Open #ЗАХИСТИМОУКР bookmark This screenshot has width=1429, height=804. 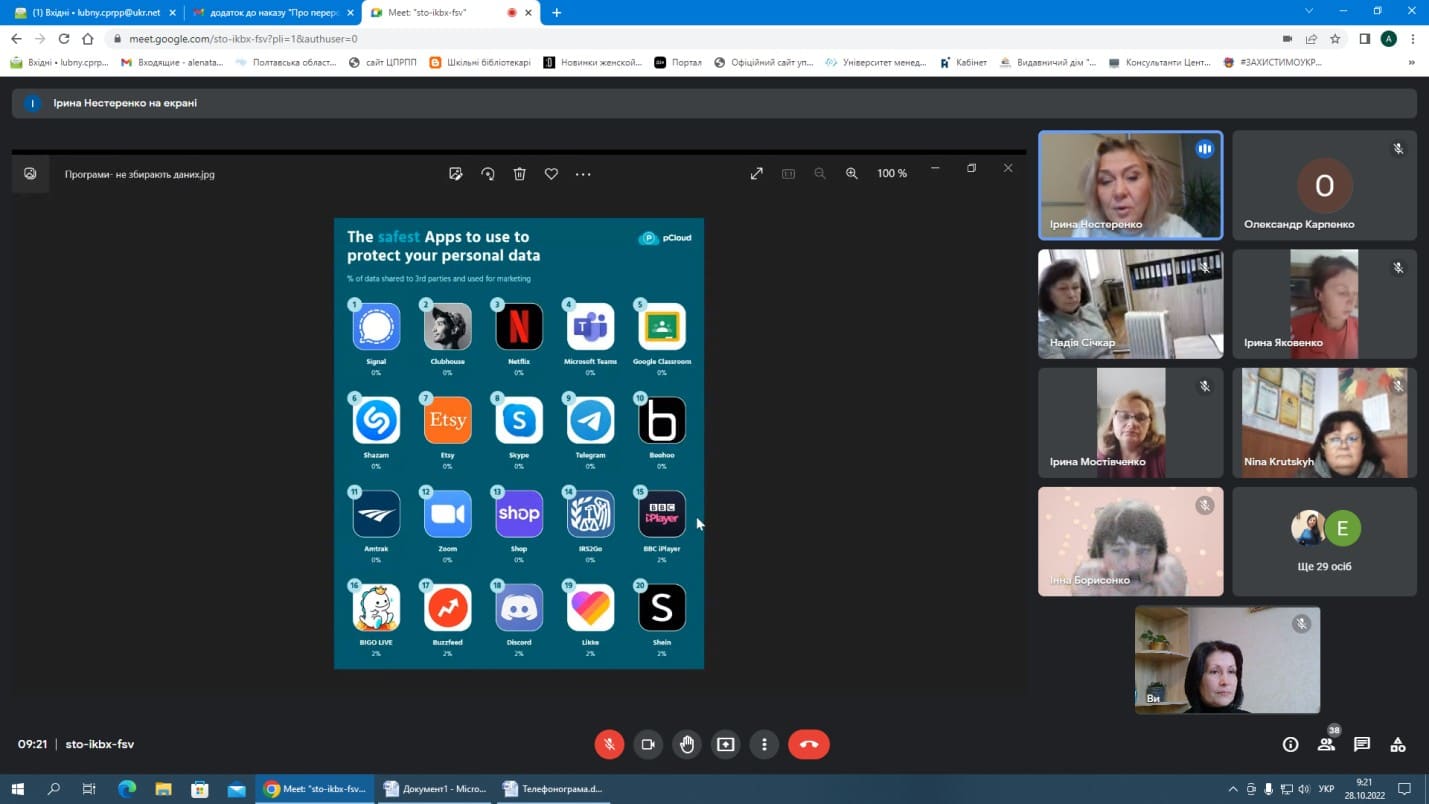(x=1273, y=62)
